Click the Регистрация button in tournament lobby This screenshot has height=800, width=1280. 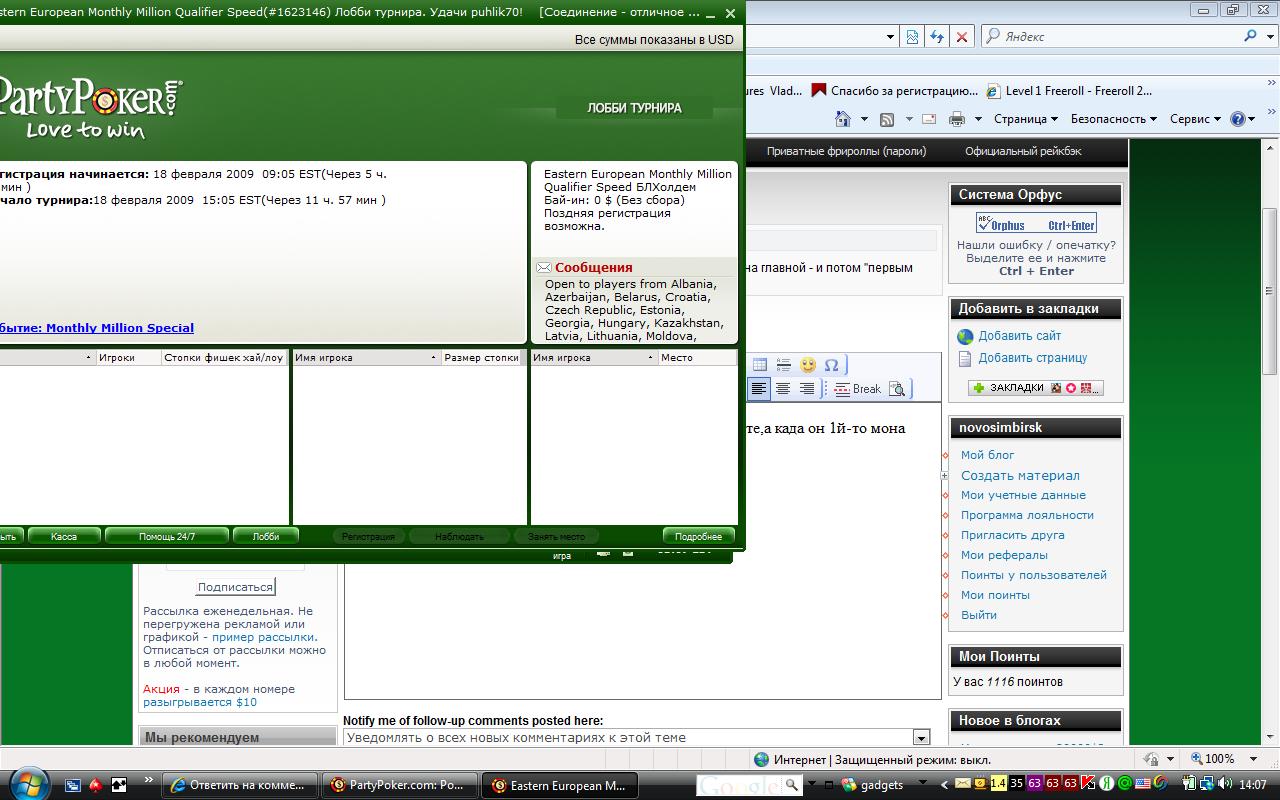(368, 537)
